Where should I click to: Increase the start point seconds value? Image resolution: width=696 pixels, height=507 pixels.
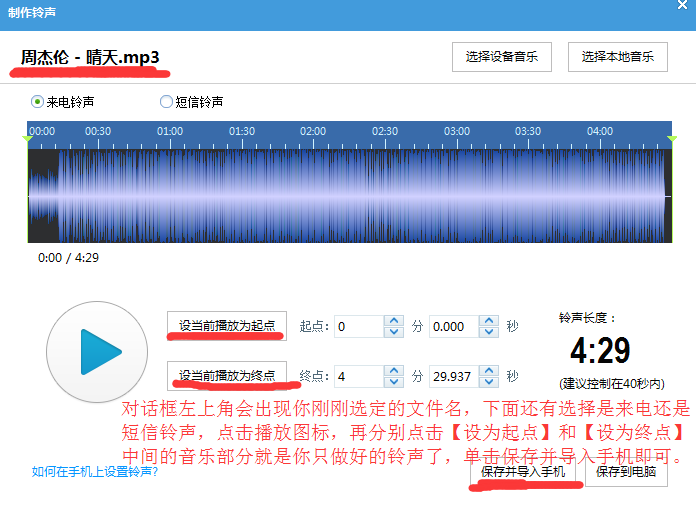pyautogui.click(x=489, y=321)
